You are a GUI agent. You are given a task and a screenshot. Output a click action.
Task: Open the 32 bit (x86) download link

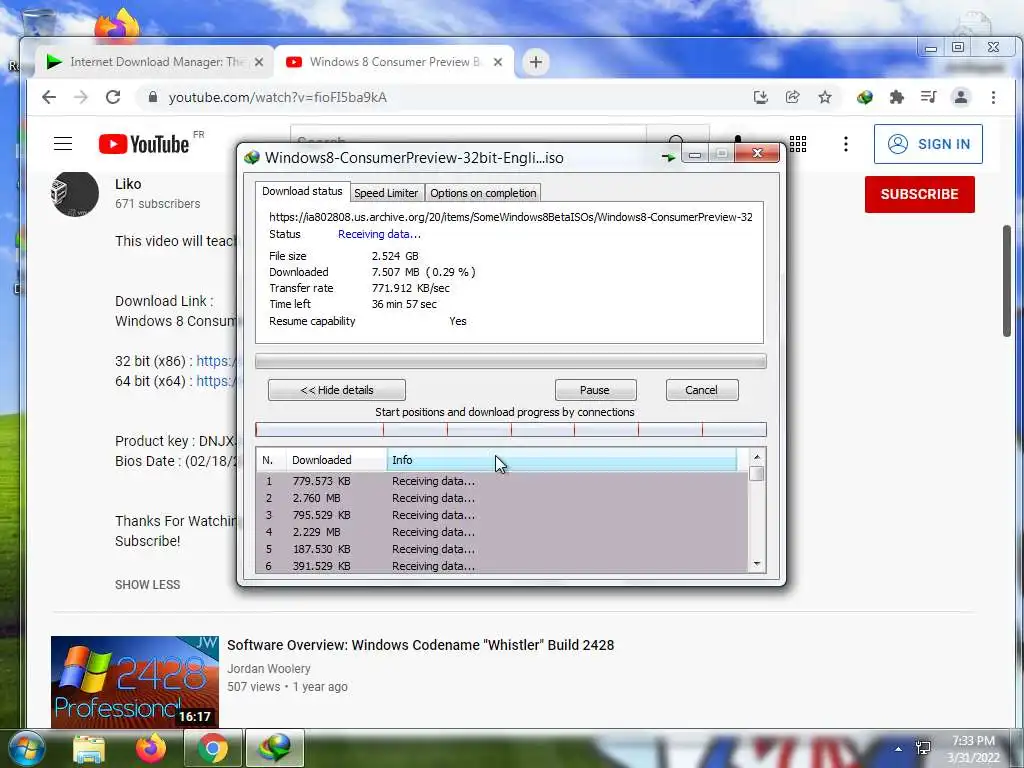pyautogui.click(x=216, y=361)
